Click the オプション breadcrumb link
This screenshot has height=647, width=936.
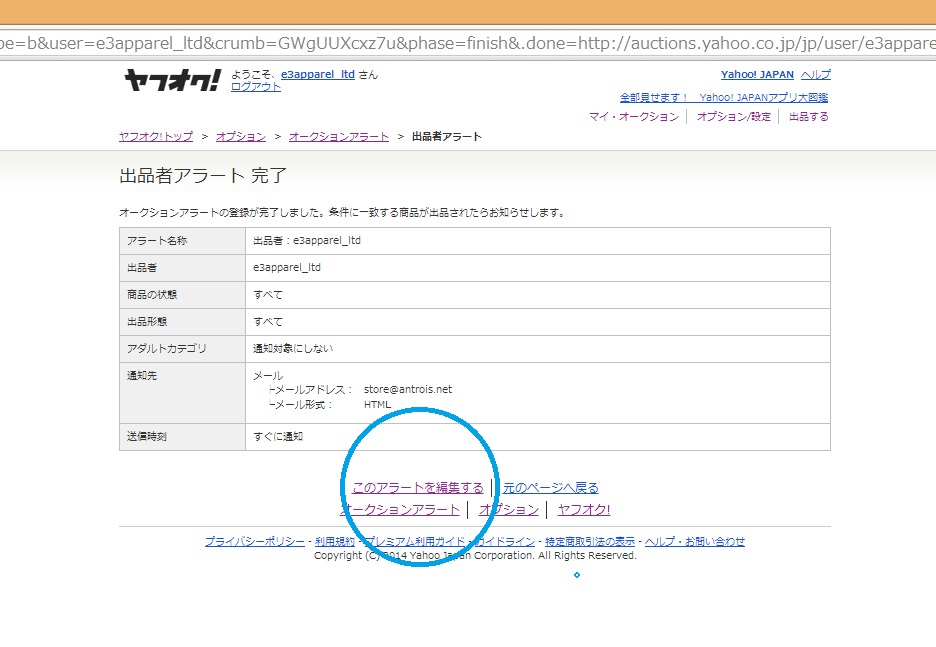pyautogui.click(x=241, y=136)
